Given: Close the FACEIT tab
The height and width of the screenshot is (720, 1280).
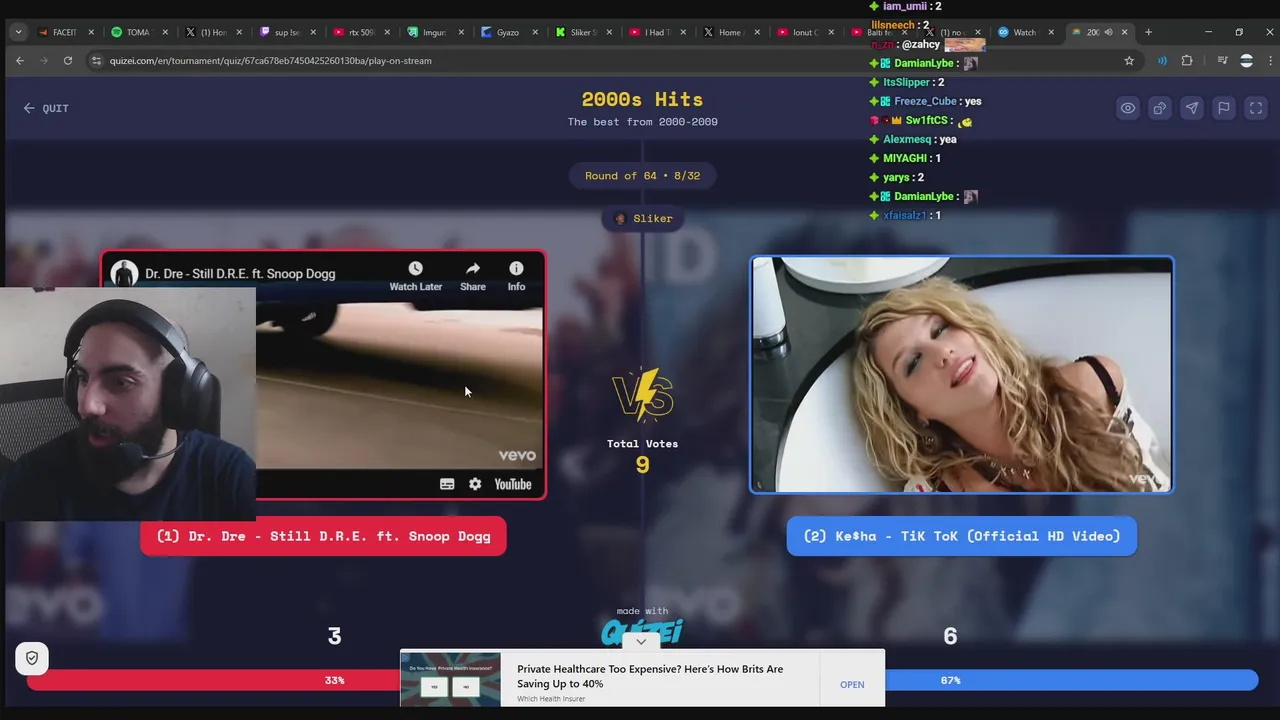Looking at the screenshot, I should coord(92,32).
